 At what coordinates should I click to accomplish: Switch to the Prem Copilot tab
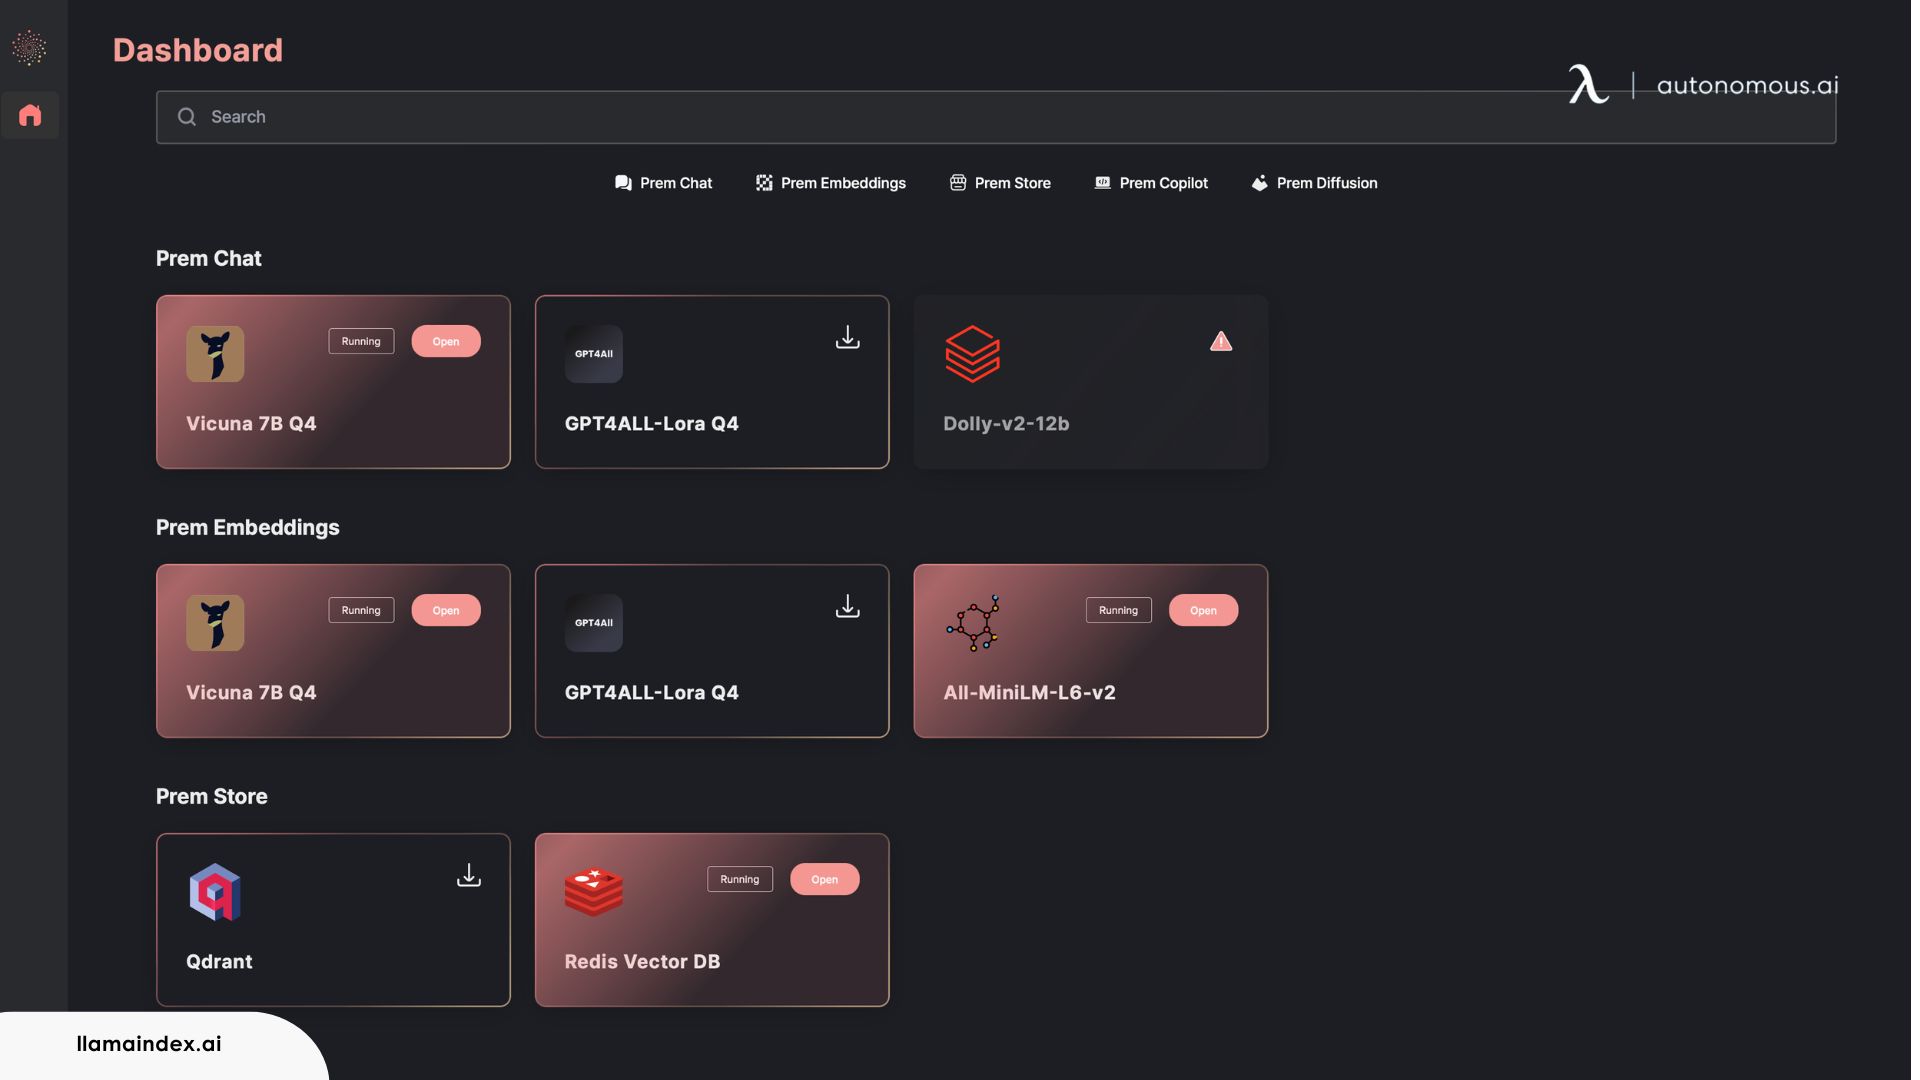point(1151,183)
